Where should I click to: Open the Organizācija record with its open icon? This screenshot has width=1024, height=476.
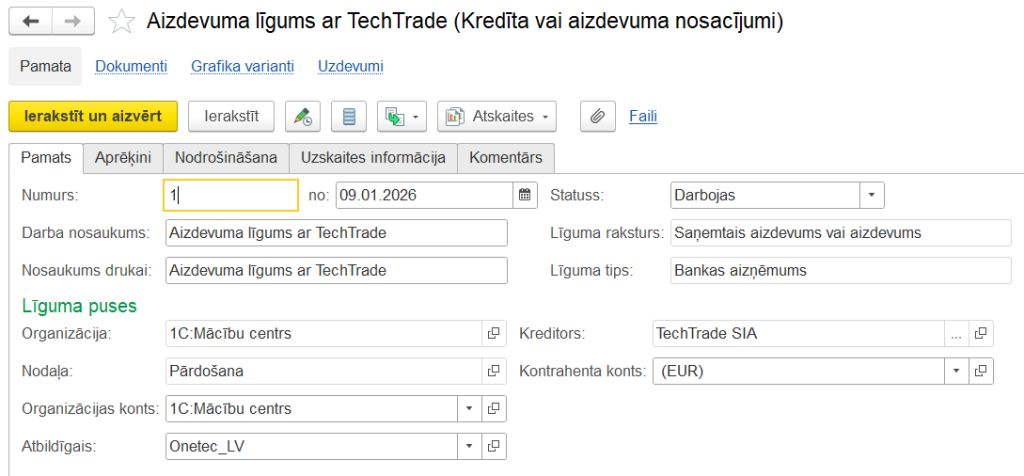click(x=494, y=333)
